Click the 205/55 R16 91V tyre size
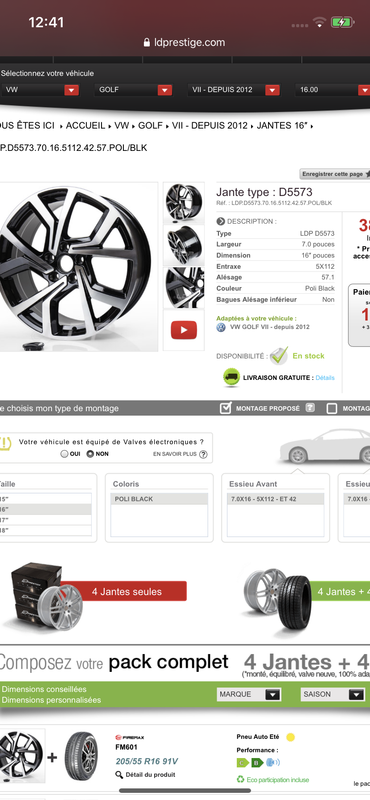Screen dimensions: 370x800 (146, 761)
